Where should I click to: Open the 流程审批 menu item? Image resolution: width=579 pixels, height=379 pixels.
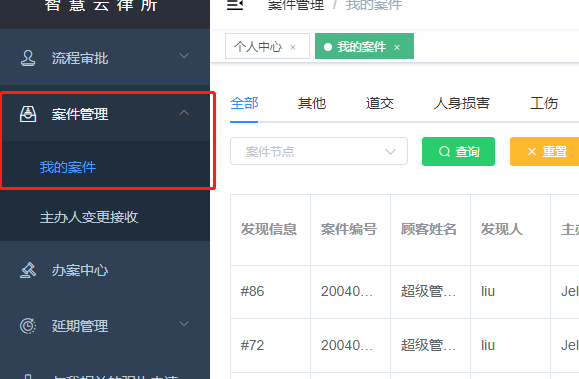(x=105, y=58)
